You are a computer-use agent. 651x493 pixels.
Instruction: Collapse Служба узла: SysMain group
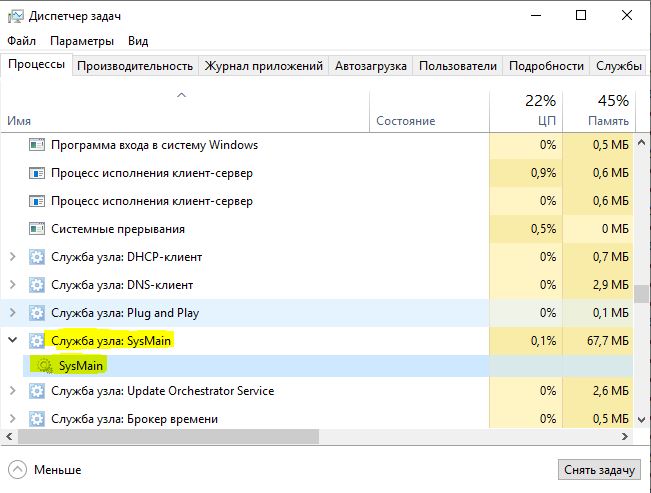coord(12,340)
